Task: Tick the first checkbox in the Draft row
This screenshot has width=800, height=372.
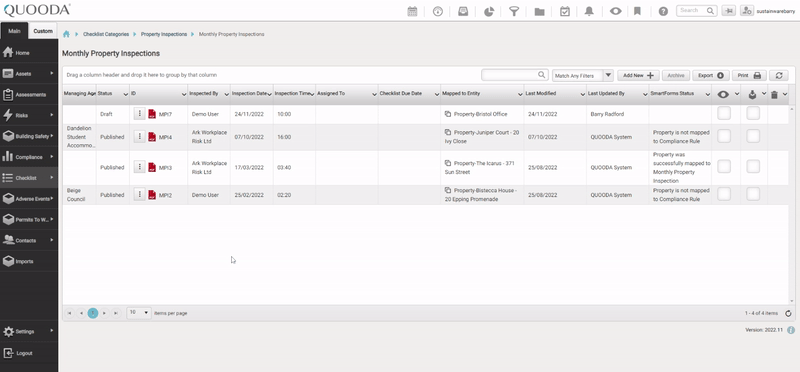Action: pos(724,113)
